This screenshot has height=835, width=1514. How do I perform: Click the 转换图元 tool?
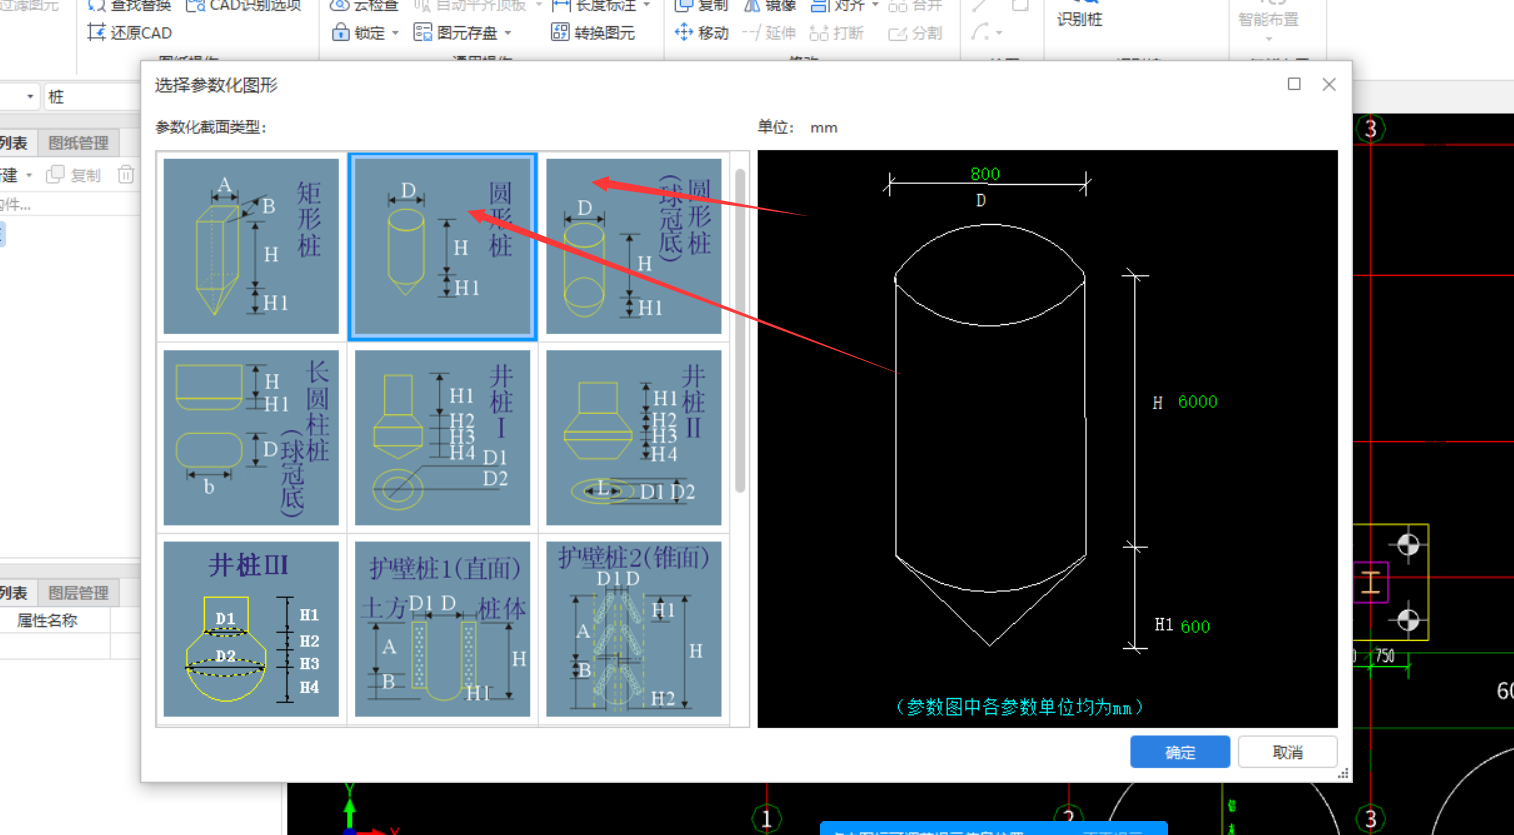pos(593,32)
